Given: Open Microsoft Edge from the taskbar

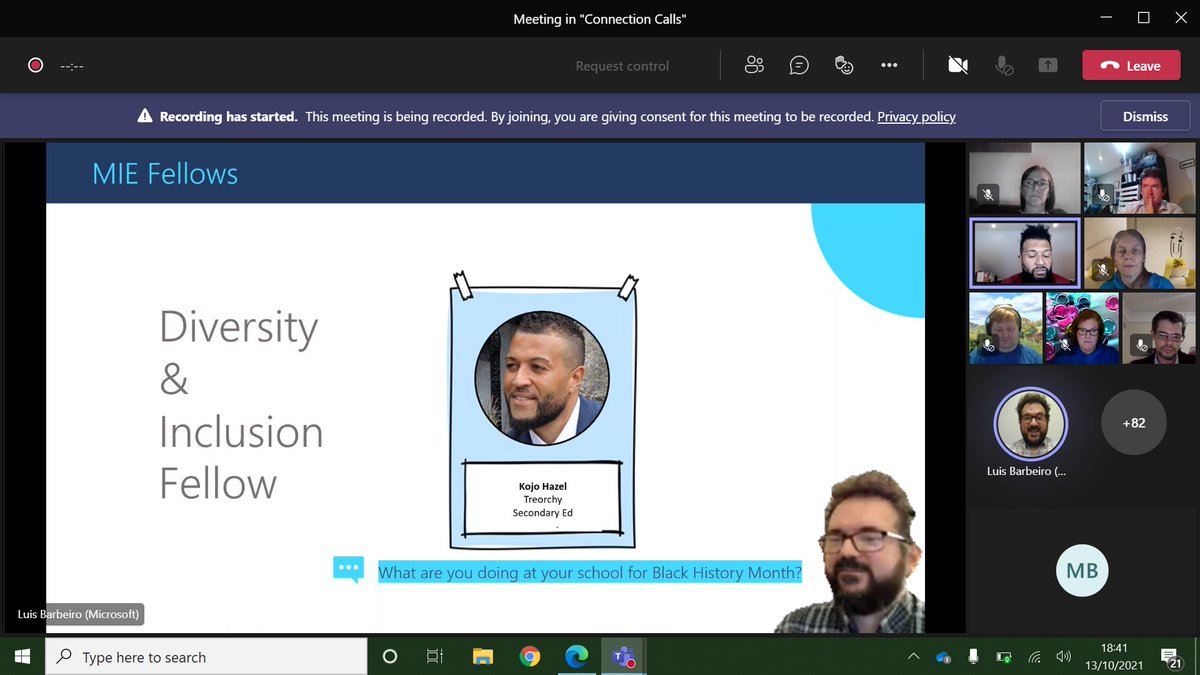Looking at the screenshot, I should (x=577, y=656).
